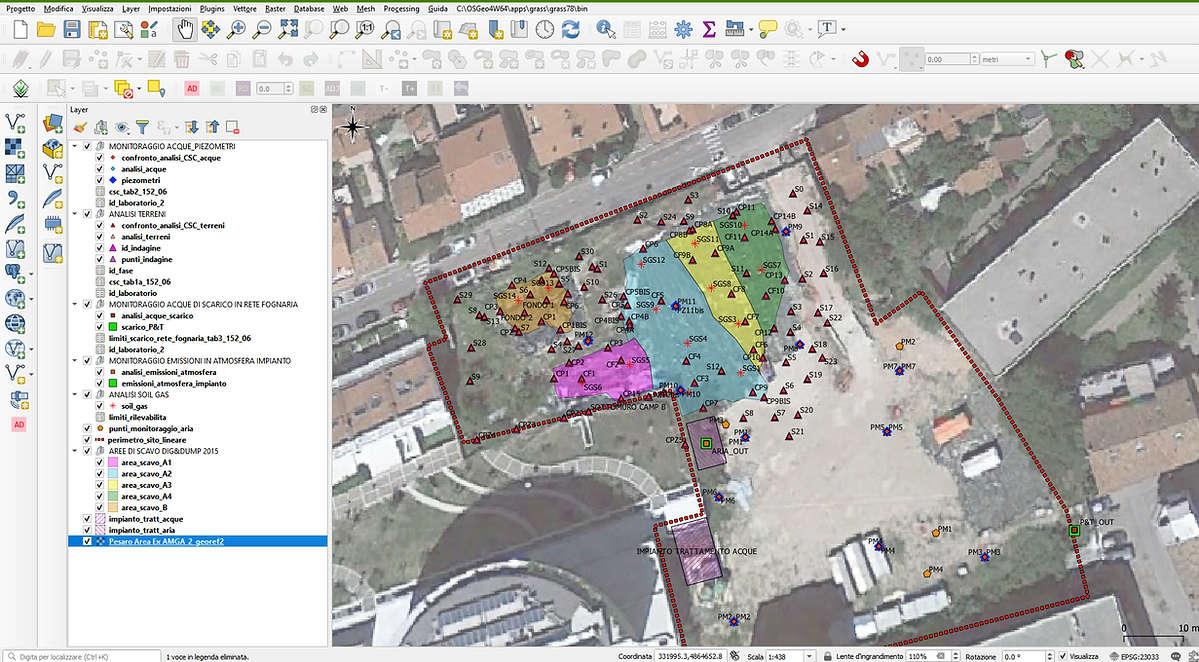
Task: Uncheck the area_scavo_A1 layer
Action: (100, 462)
